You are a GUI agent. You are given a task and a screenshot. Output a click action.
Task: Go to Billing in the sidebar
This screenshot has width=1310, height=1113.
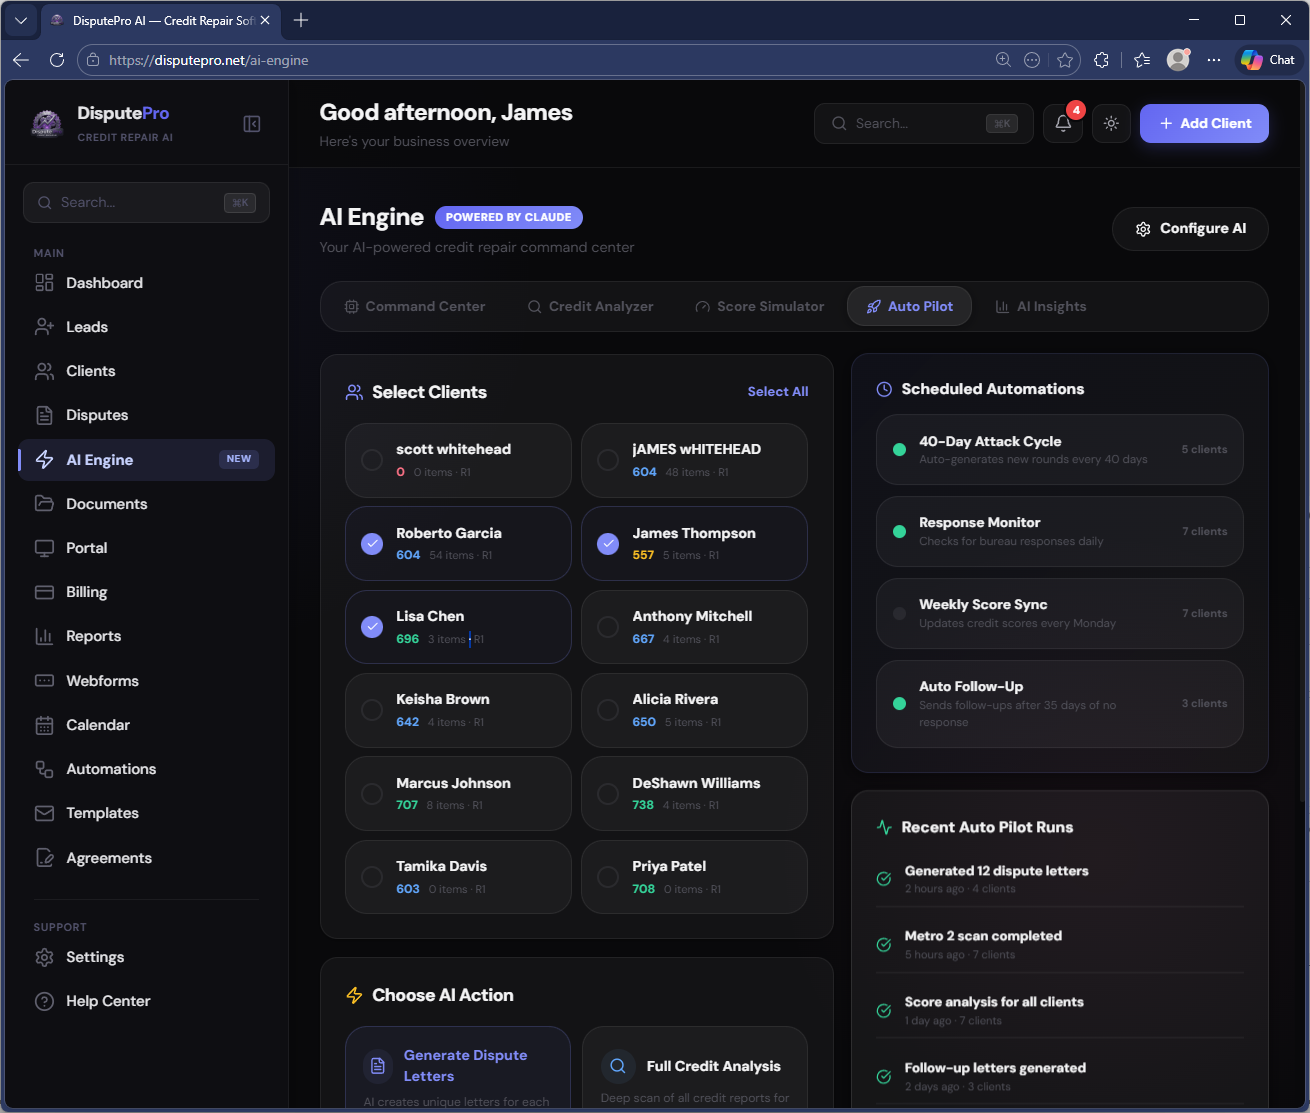coord(86,592)
